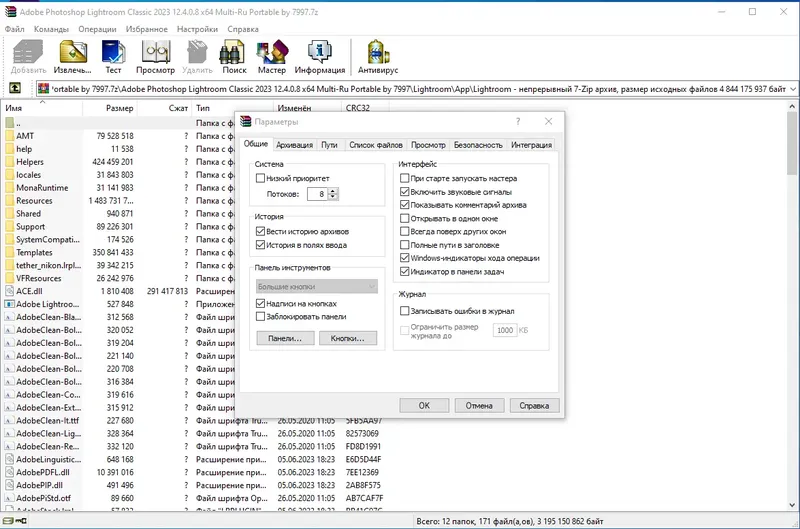
Task: Click the disk icon in status bar
Action: coord(8,521)
